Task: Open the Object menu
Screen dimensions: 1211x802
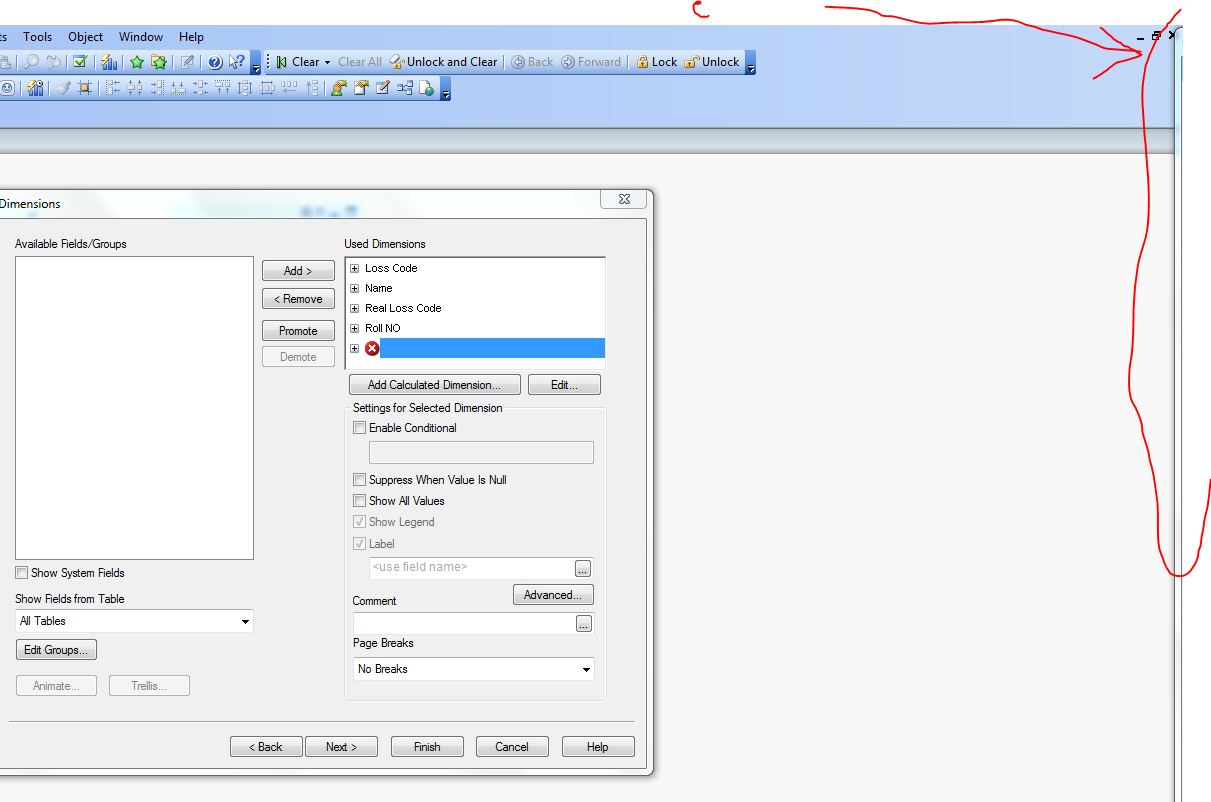Action: coord(85,37)
